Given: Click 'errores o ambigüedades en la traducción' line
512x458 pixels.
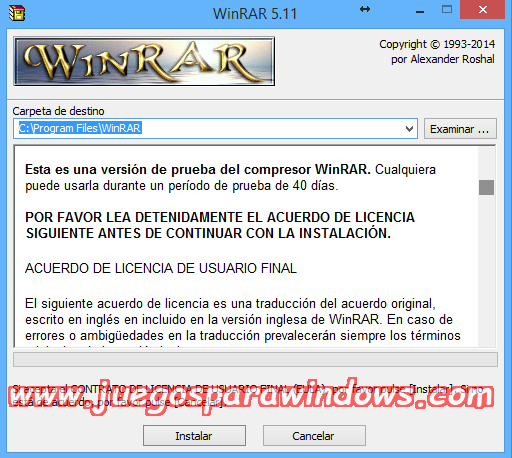Looking at the screenshot, I should tap(243, 336).
